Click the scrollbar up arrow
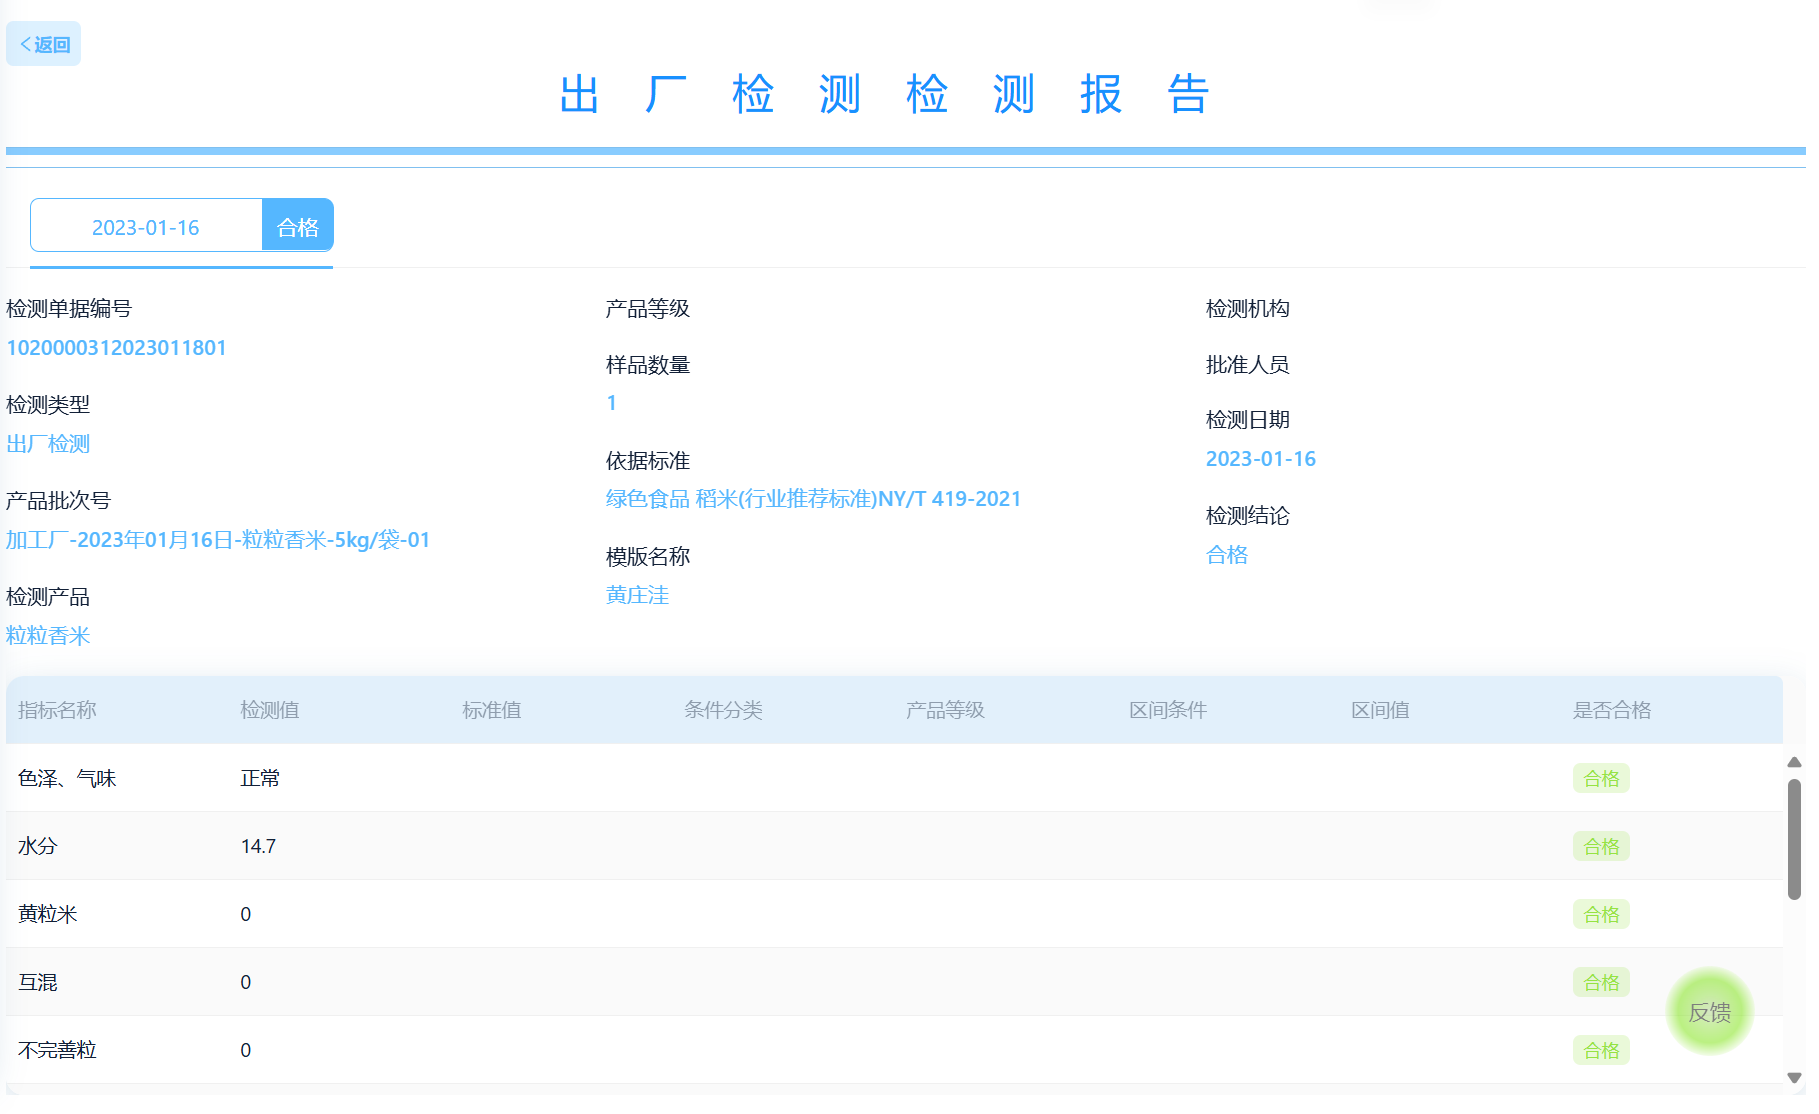The height and width of the screenshot is (1114, 1819). pos(1794,762)
